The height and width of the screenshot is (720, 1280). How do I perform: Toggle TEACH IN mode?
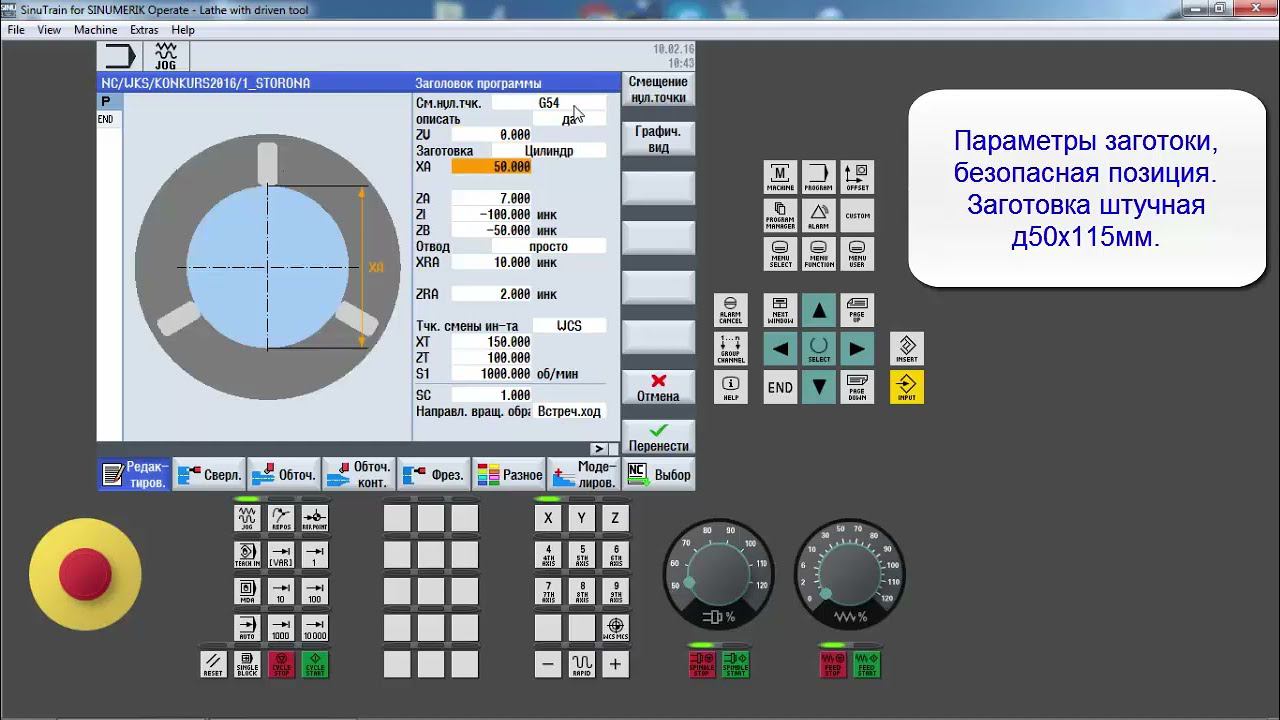[x=247, y=555]
